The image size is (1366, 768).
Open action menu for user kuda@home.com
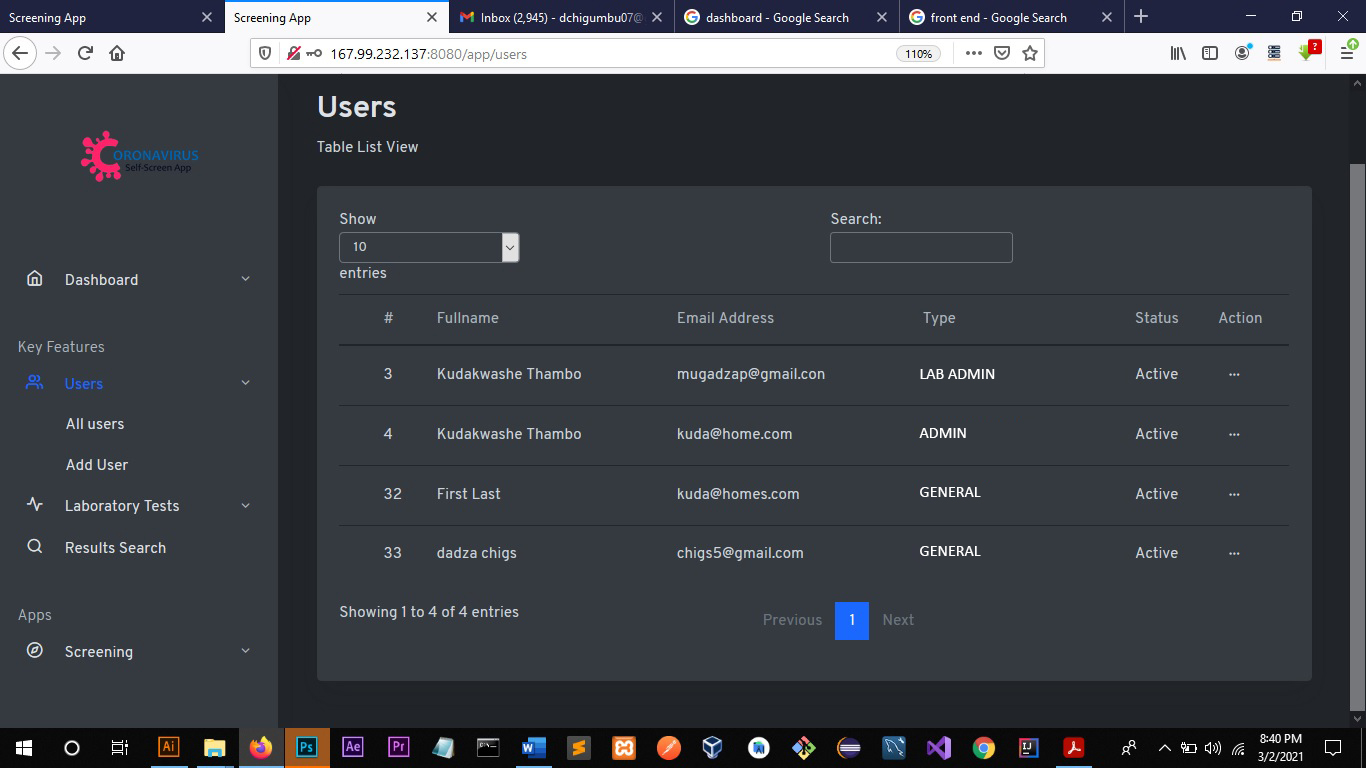tap(1234, 434)
